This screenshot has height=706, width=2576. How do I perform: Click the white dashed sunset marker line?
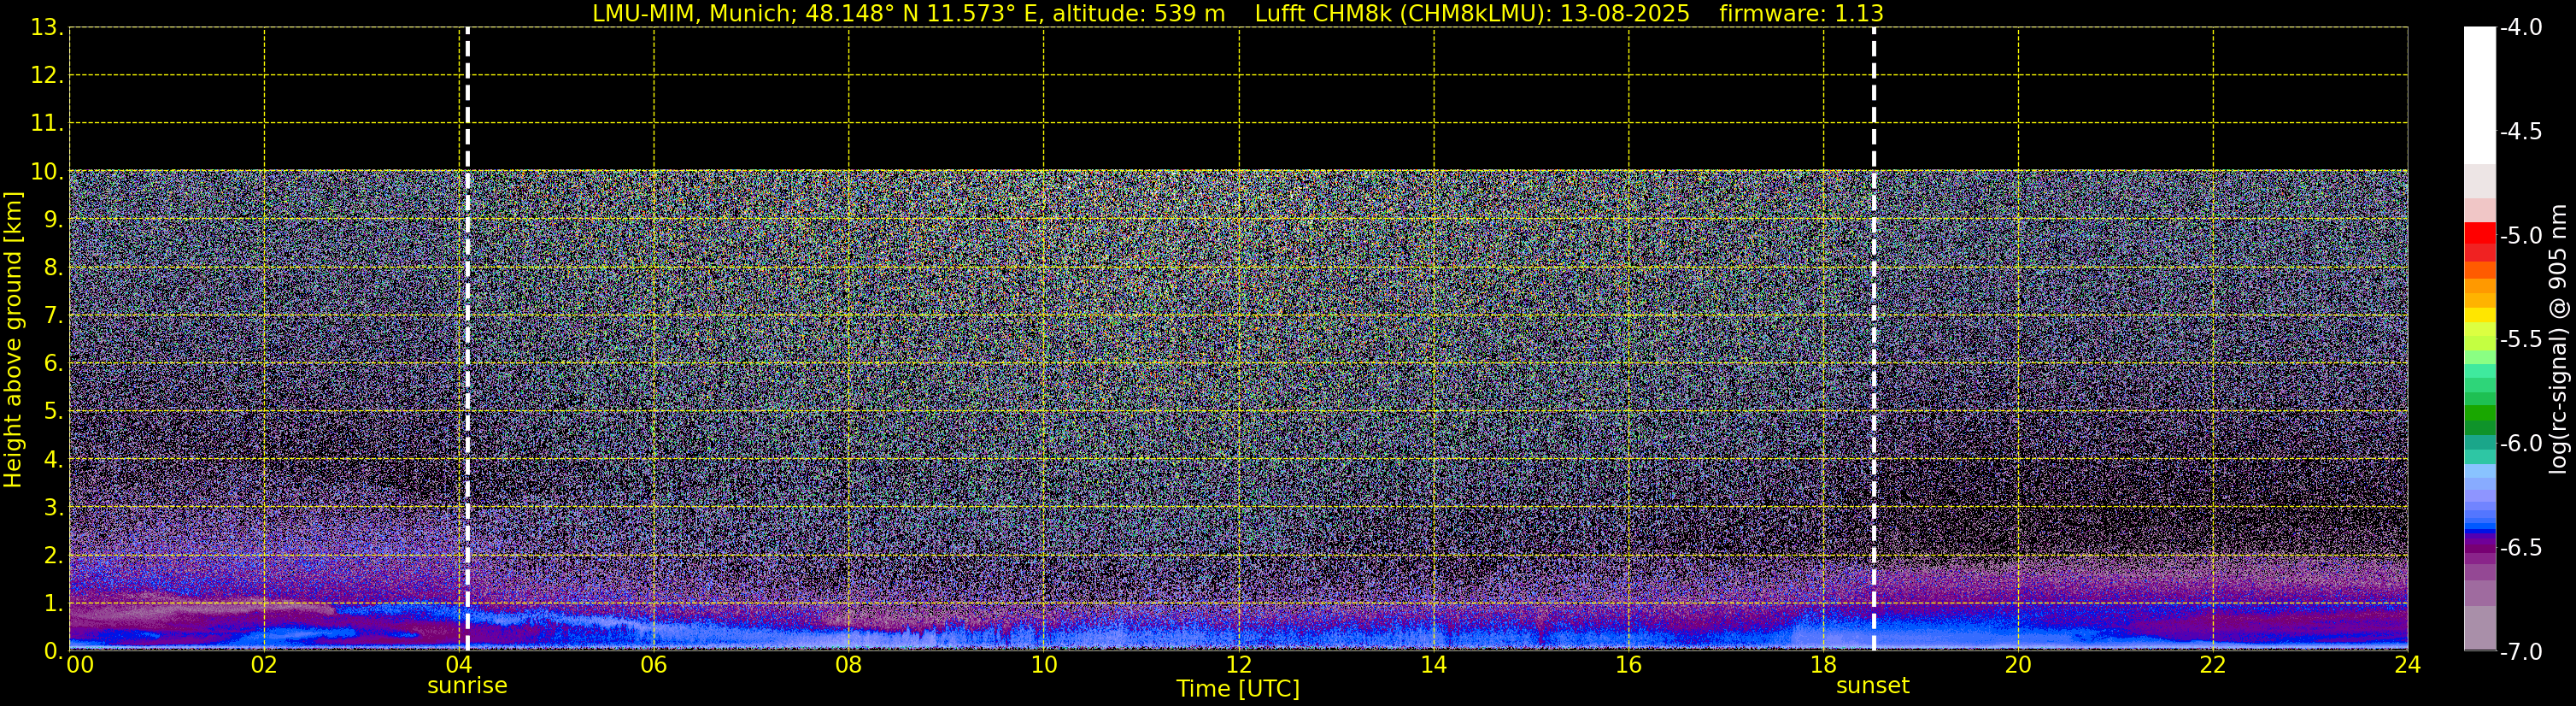(x=1873, y=339)
